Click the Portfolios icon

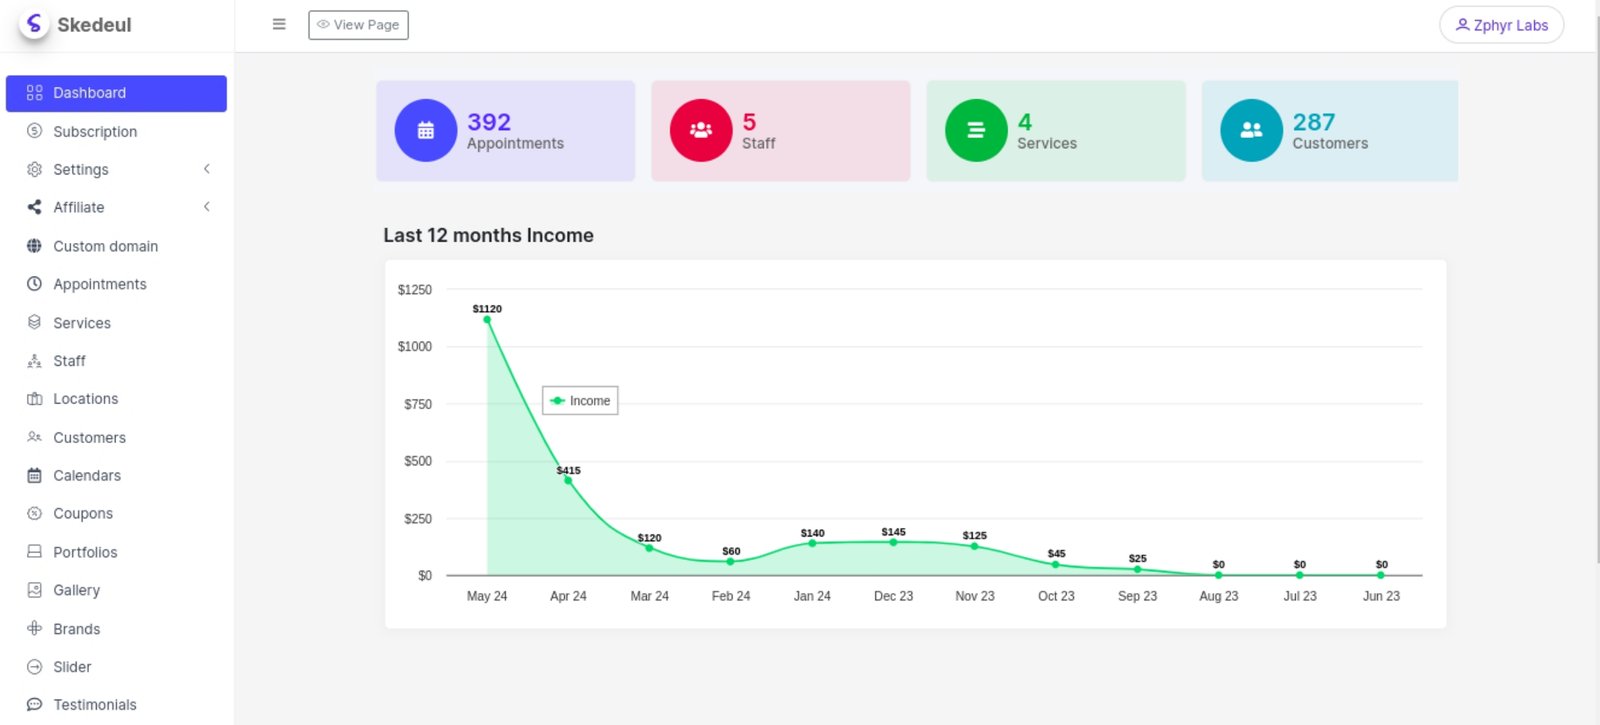click(x=34, y=552)
